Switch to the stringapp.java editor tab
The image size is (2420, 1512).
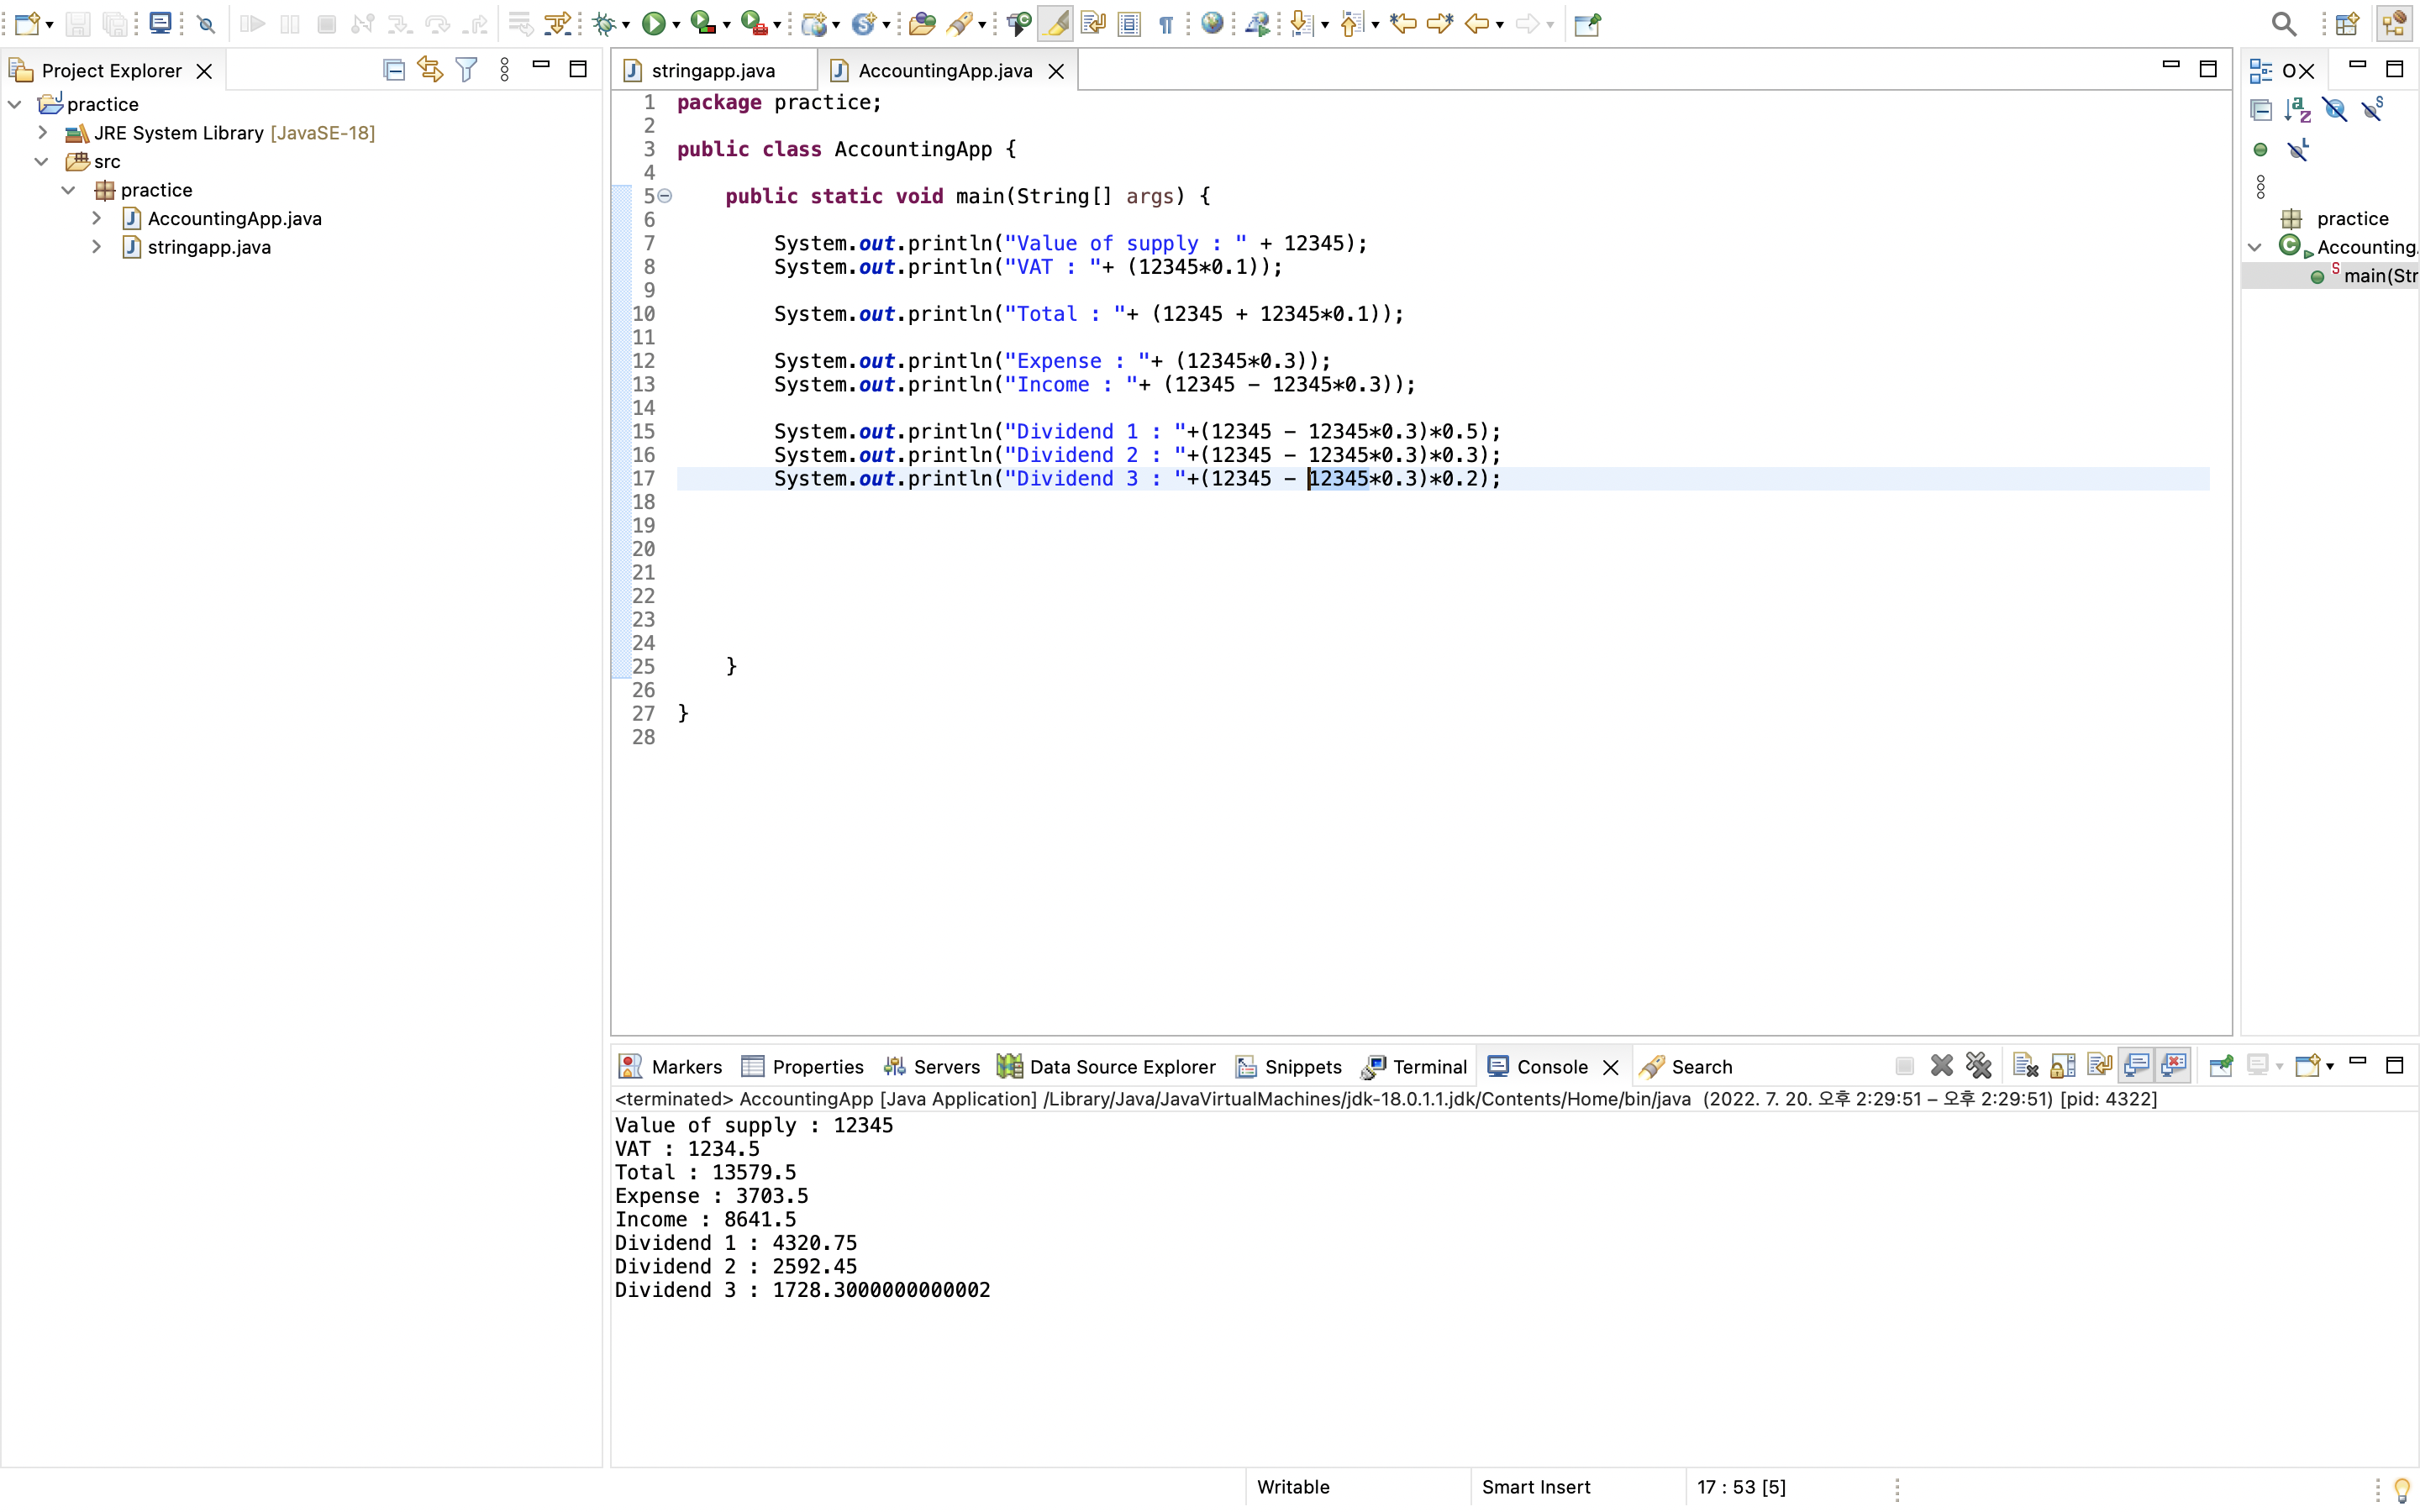(x=712, y=71)
